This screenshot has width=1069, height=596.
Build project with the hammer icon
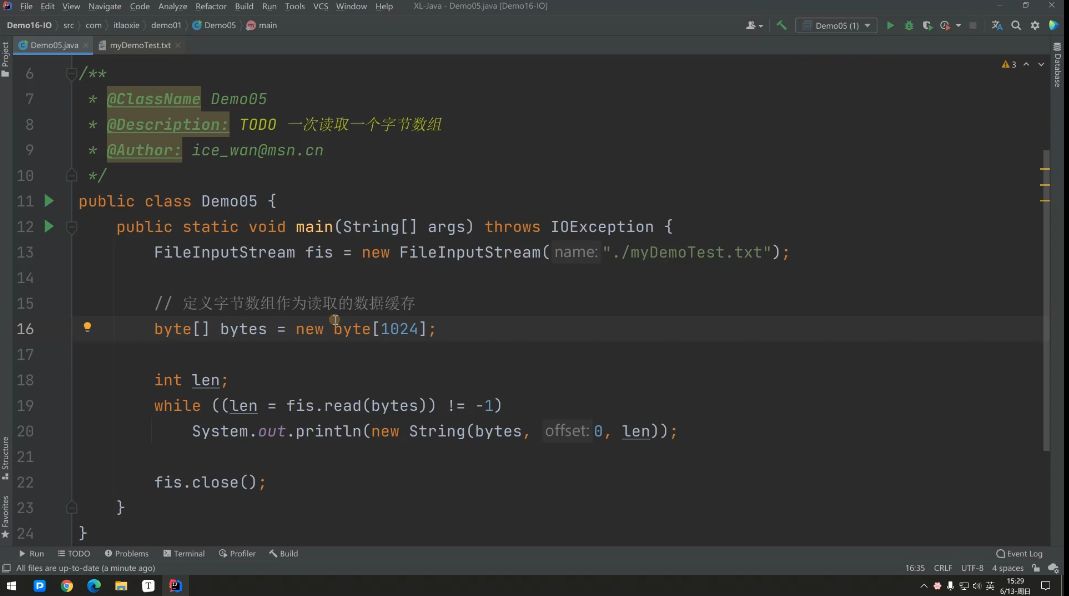coord(781,25)
